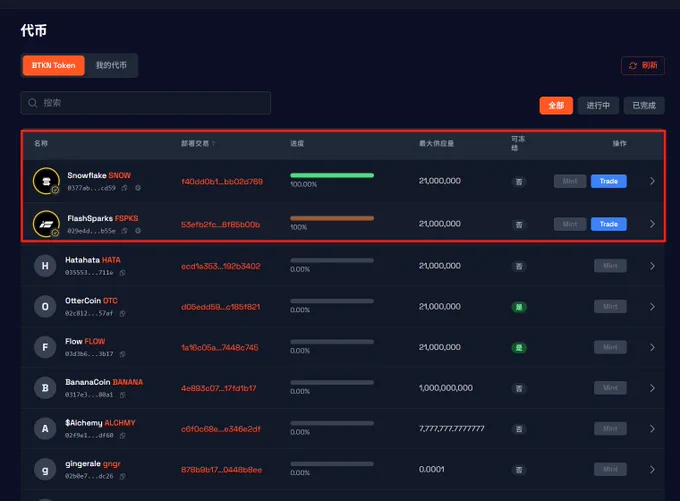
Task: Open deploy transaction c6f0c68e...e346e2df
Action: [x=221, y=429]
